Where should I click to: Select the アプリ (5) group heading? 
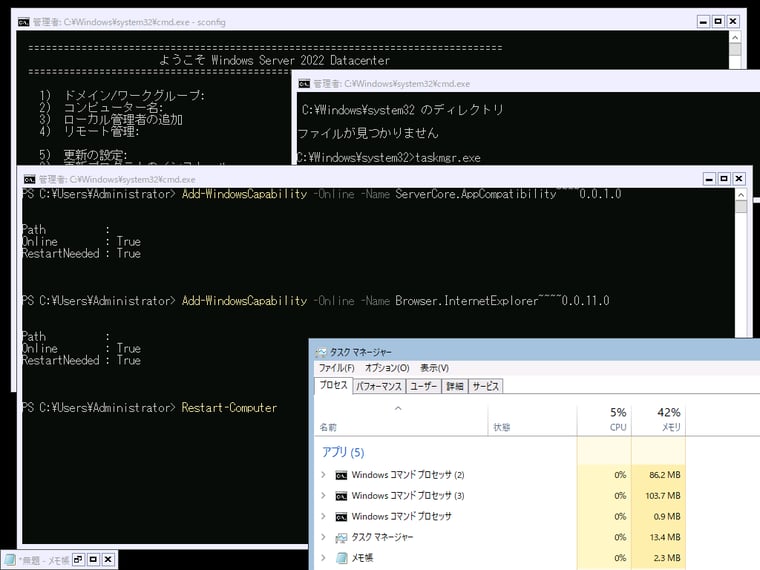coord(343,452)
